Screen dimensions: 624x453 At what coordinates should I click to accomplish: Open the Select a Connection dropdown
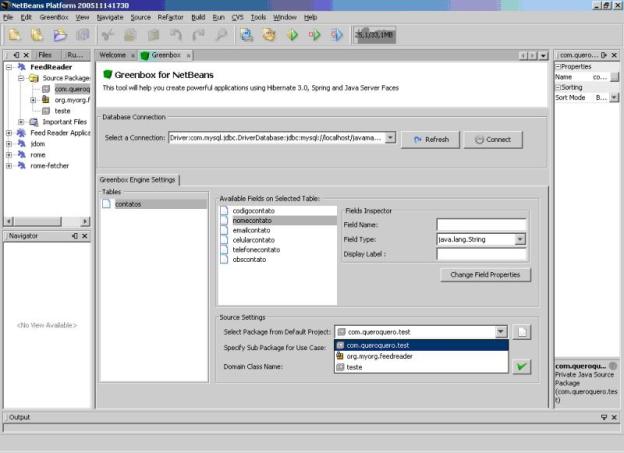point(390,138)
